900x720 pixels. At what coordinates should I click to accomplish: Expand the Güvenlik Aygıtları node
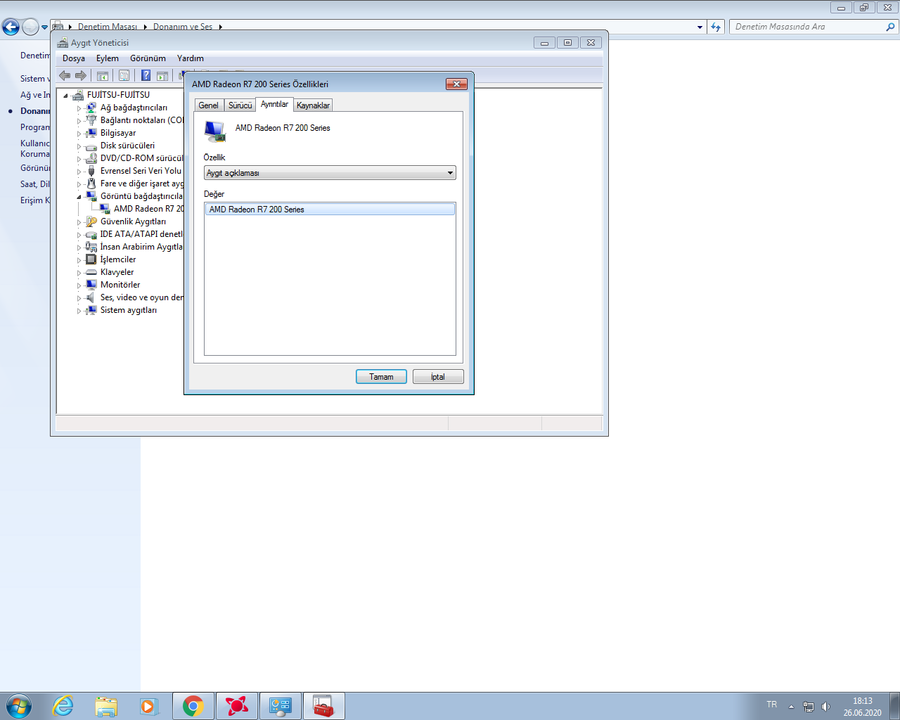click(x=79, y=222)
